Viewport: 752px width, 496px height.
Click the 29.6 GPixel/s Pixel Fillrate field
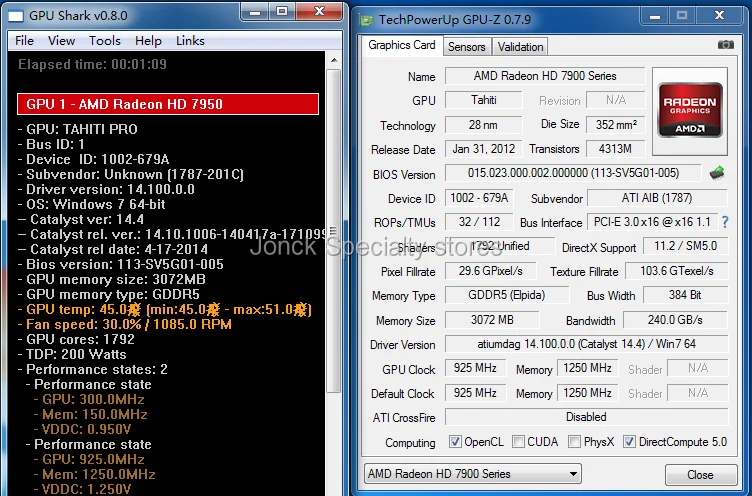(x=490, y=271)
